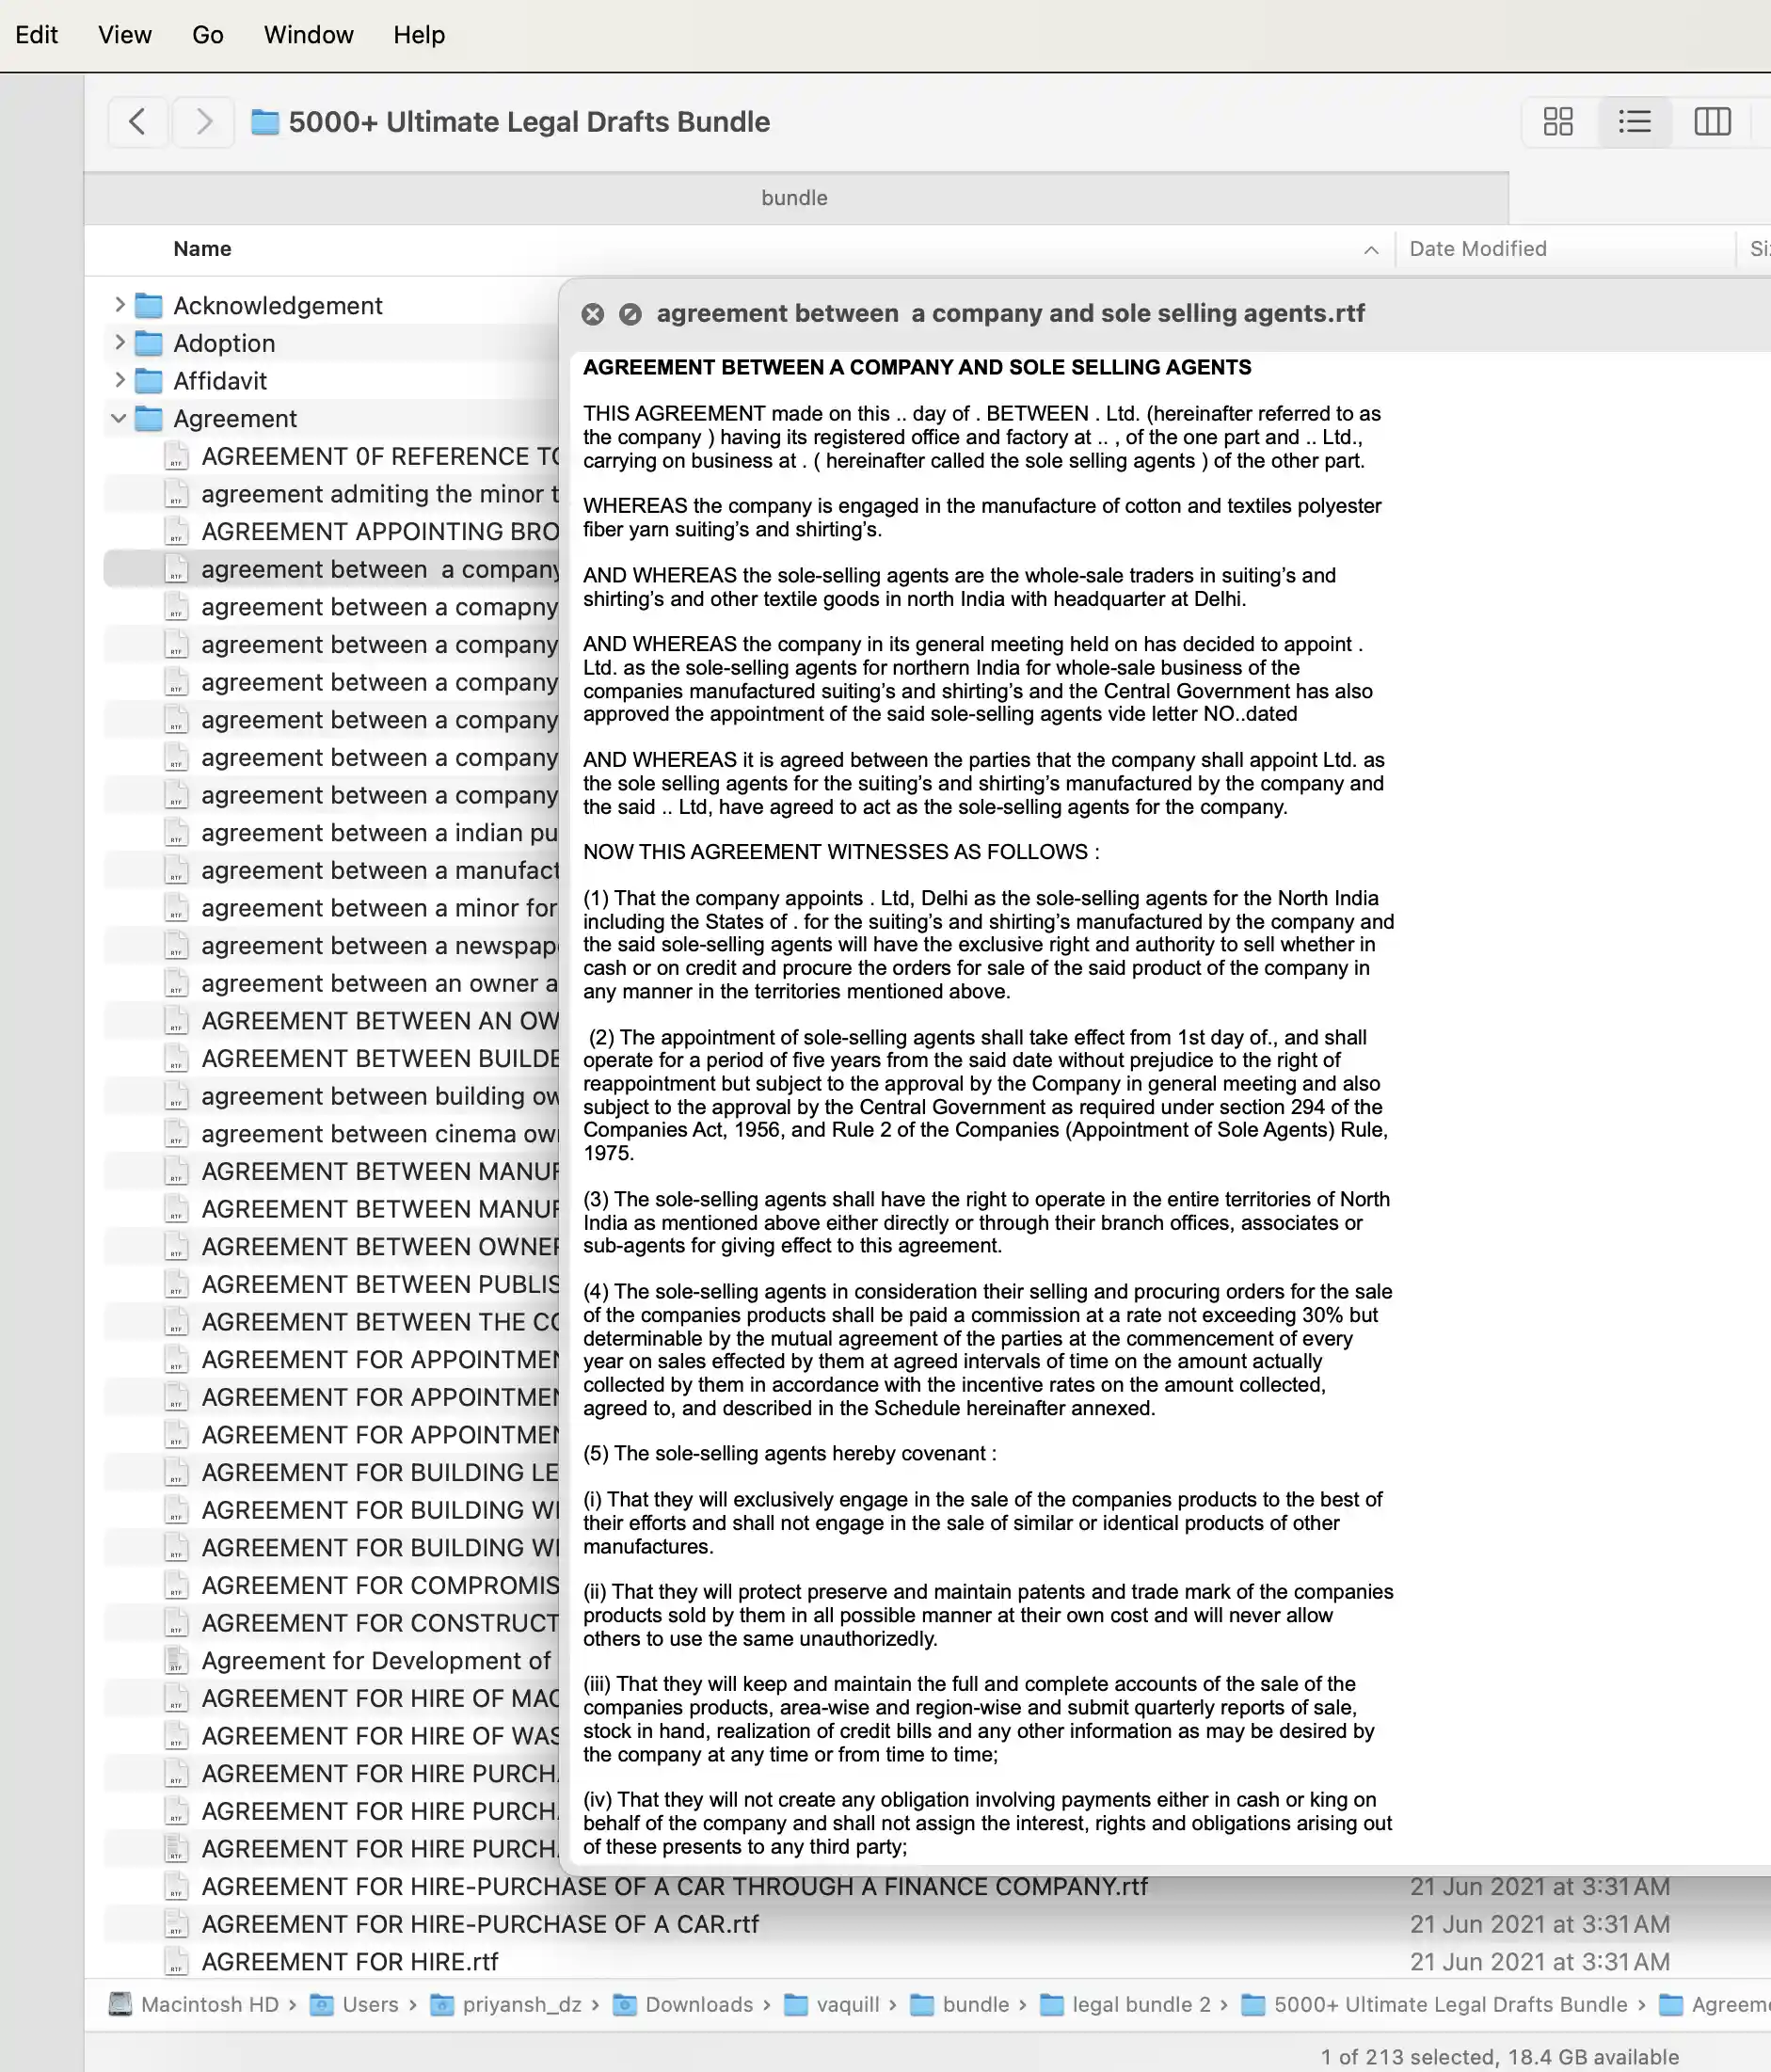Select AGREEMENT FOR HIRE-PURCHASE OF A CAR THROUGH A FINANCE COMPANY.rtf
This screenshot has height=2072, width=1771.
(x=675, y=1886)
